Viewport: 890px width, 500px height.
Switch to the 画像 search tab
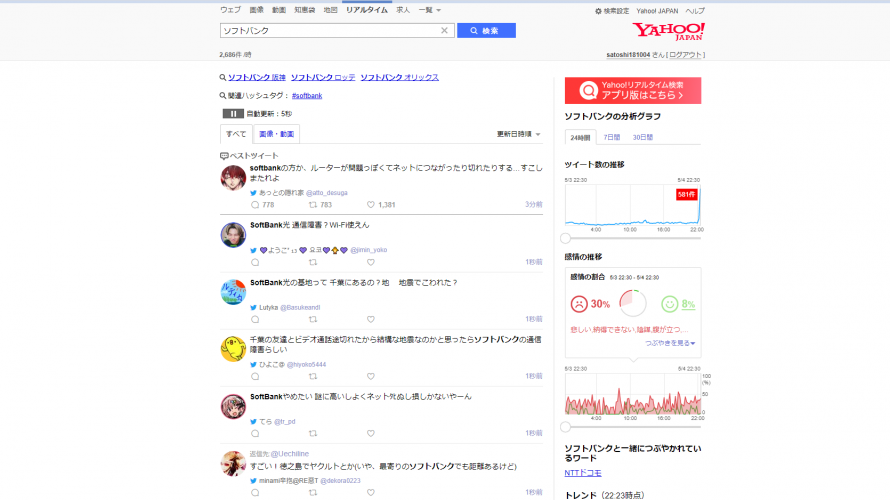pyautogui.click(x=257, y=10)
